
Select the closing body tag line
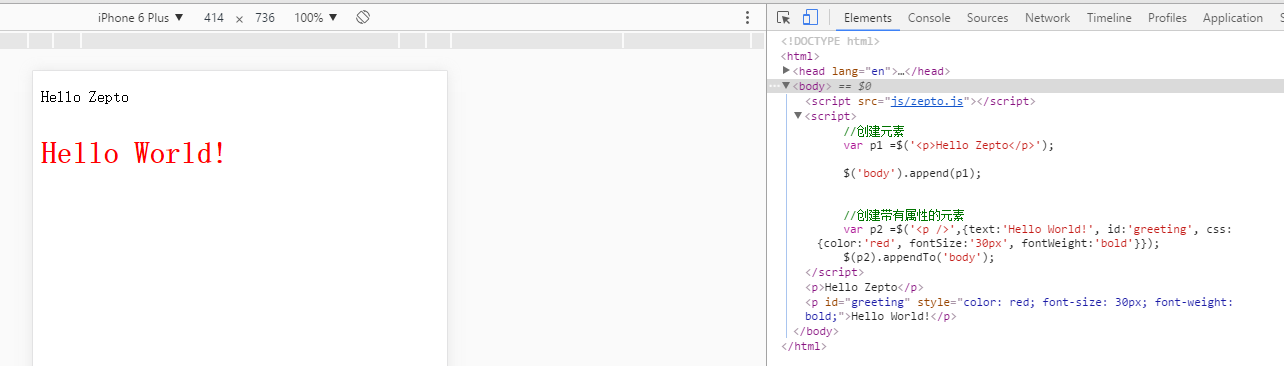[815, 331]
